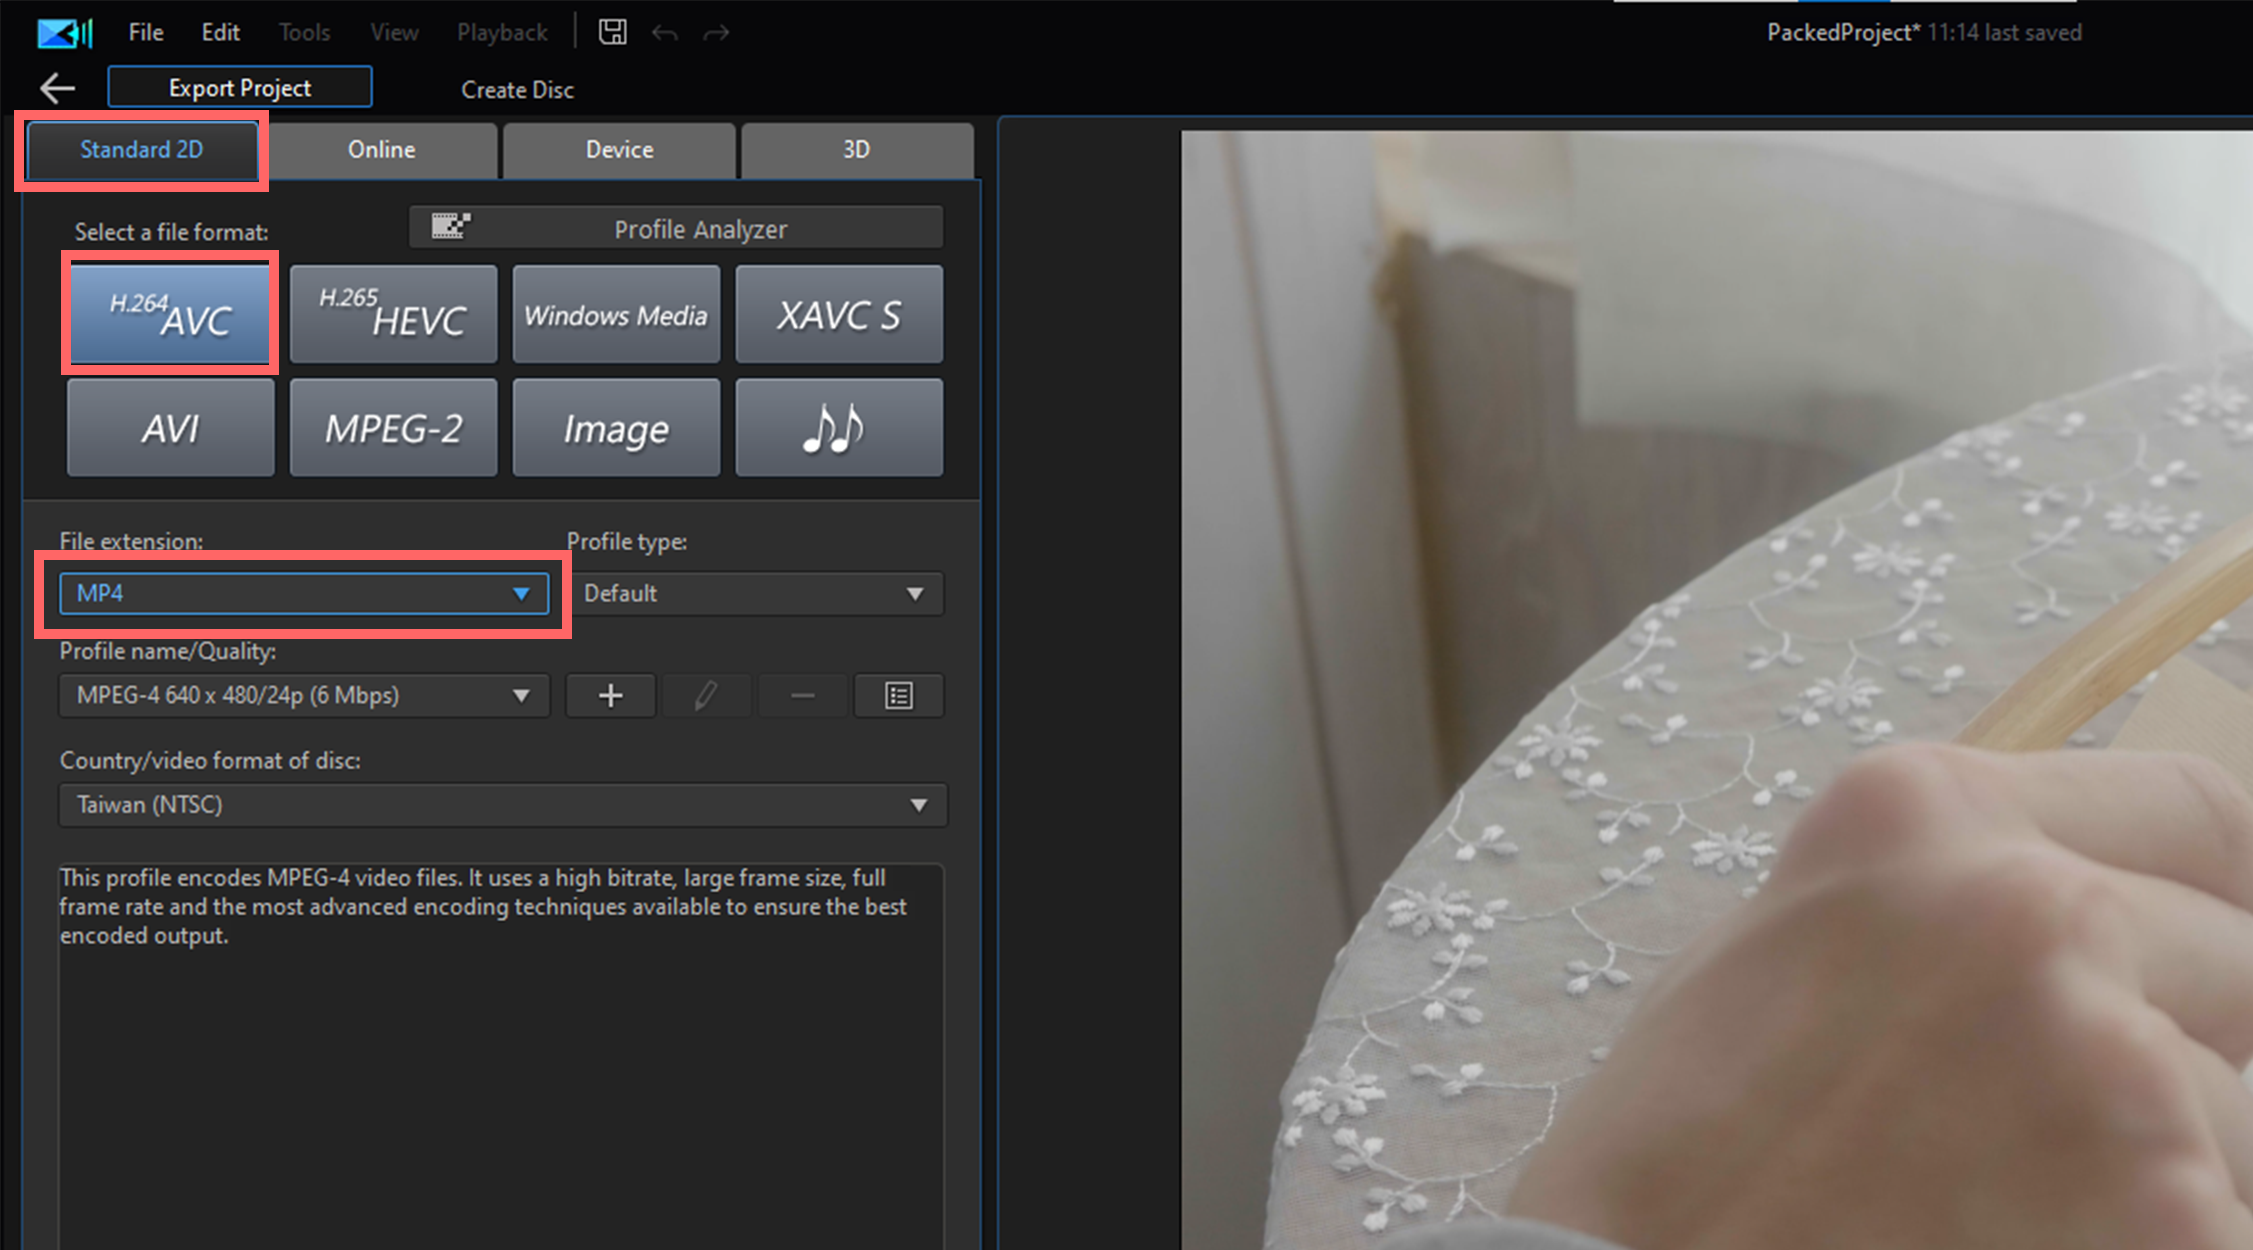
Task: Open profile details list icon
Action: click(898, 695)
